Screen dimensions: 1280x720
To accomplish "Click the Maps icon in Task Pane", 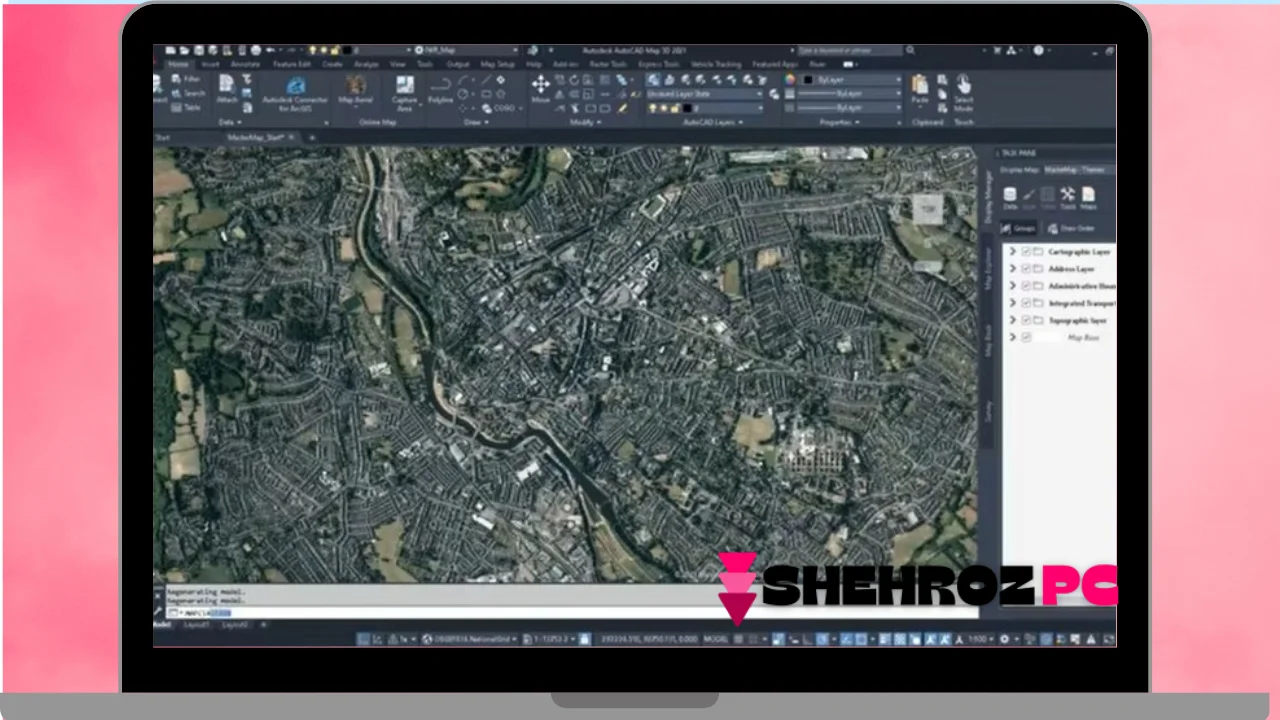I will pos(1088,198).
